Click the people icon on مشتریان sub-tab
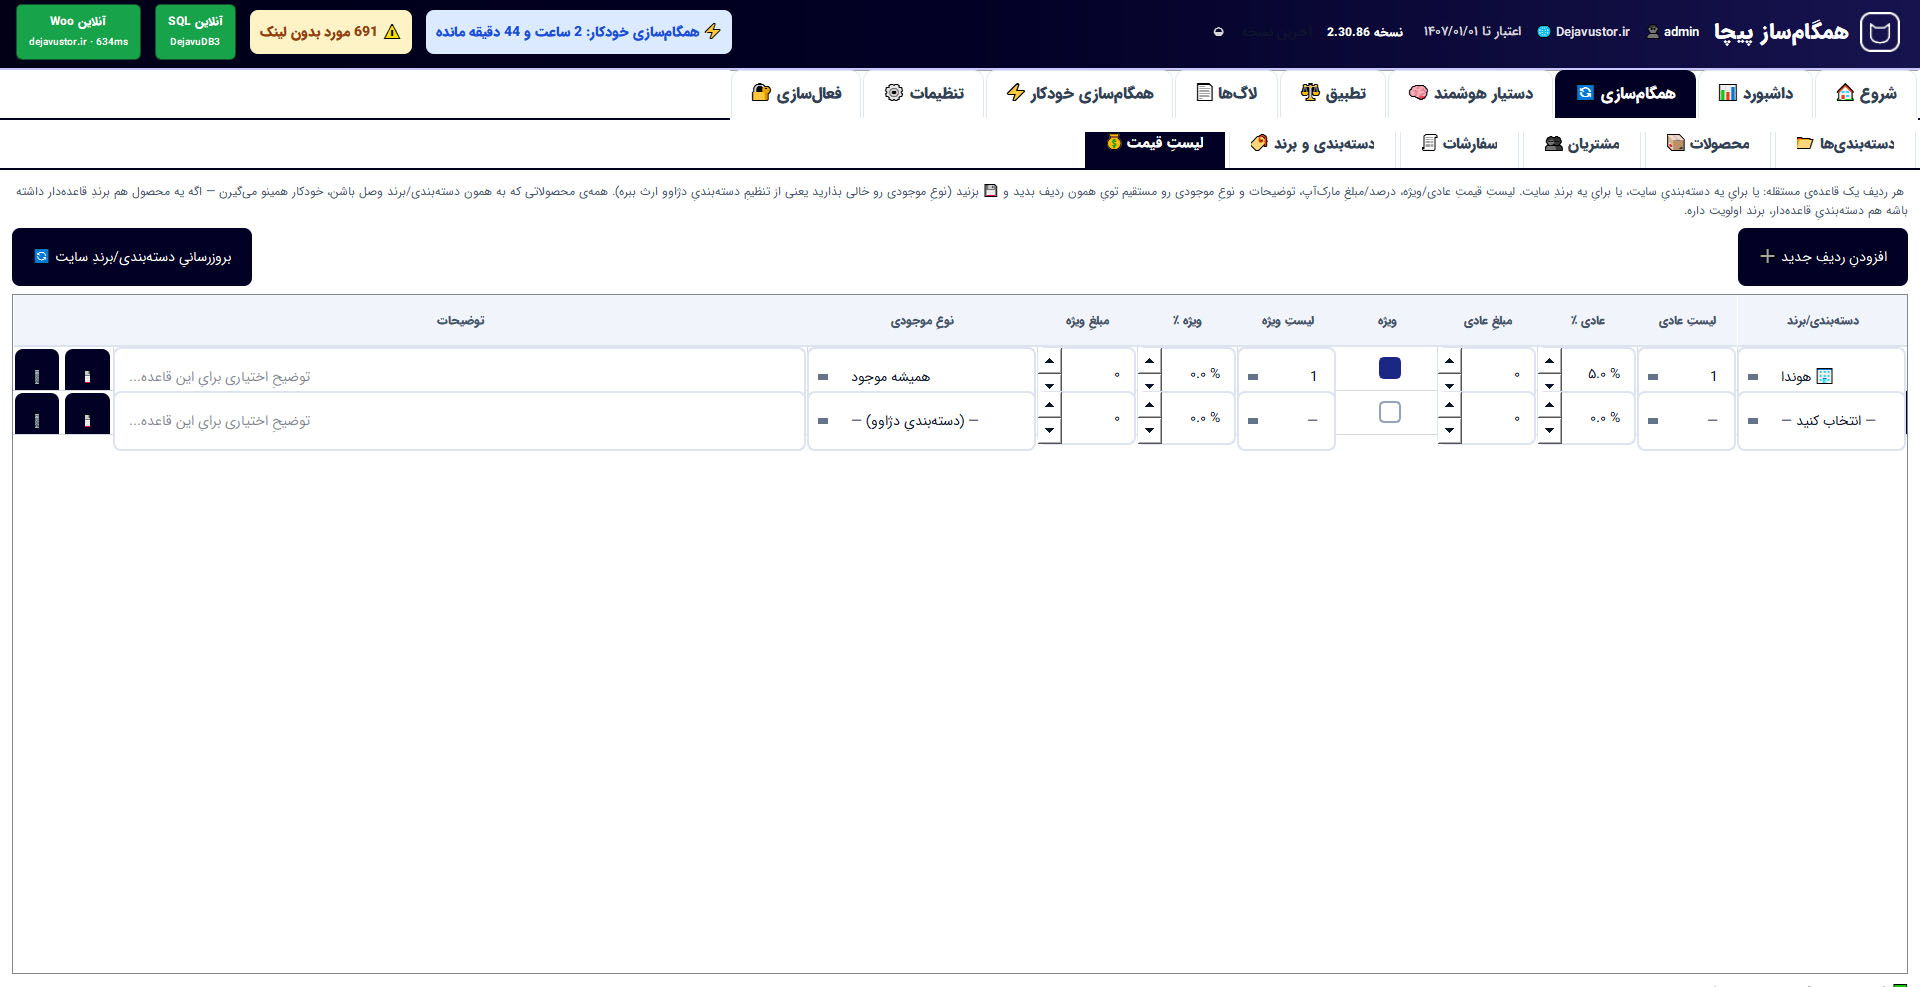The image size is (1920, 987). tap(1554, 143)
